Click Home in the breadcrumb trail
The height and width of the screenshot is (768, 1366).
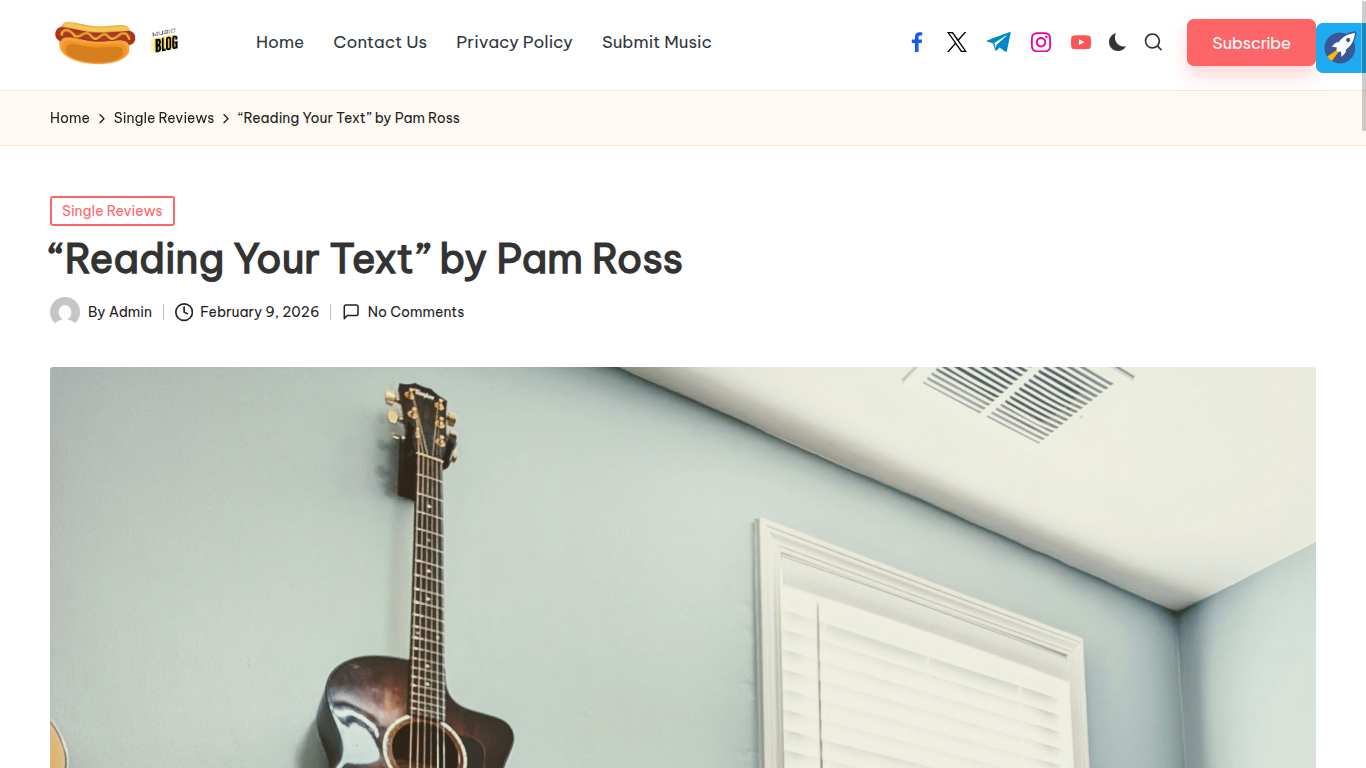70,118
